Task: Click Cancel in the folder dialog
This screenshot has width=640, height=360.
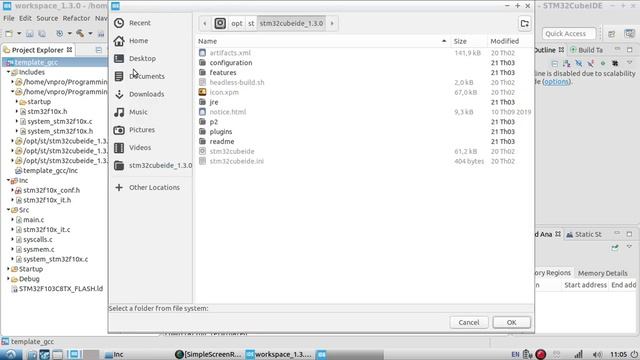Action: click(x=469, y=322)
